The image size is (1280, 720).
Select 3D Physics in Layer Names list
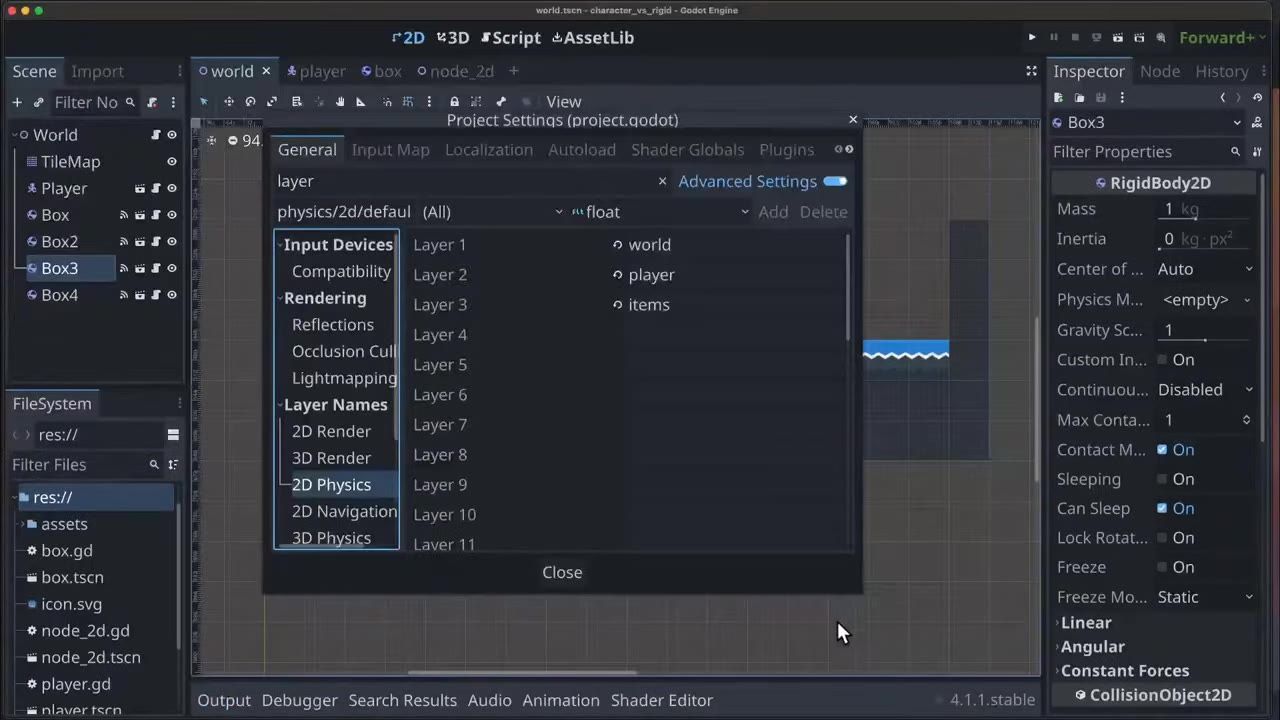pyautogui.click(x=331, y=538)
